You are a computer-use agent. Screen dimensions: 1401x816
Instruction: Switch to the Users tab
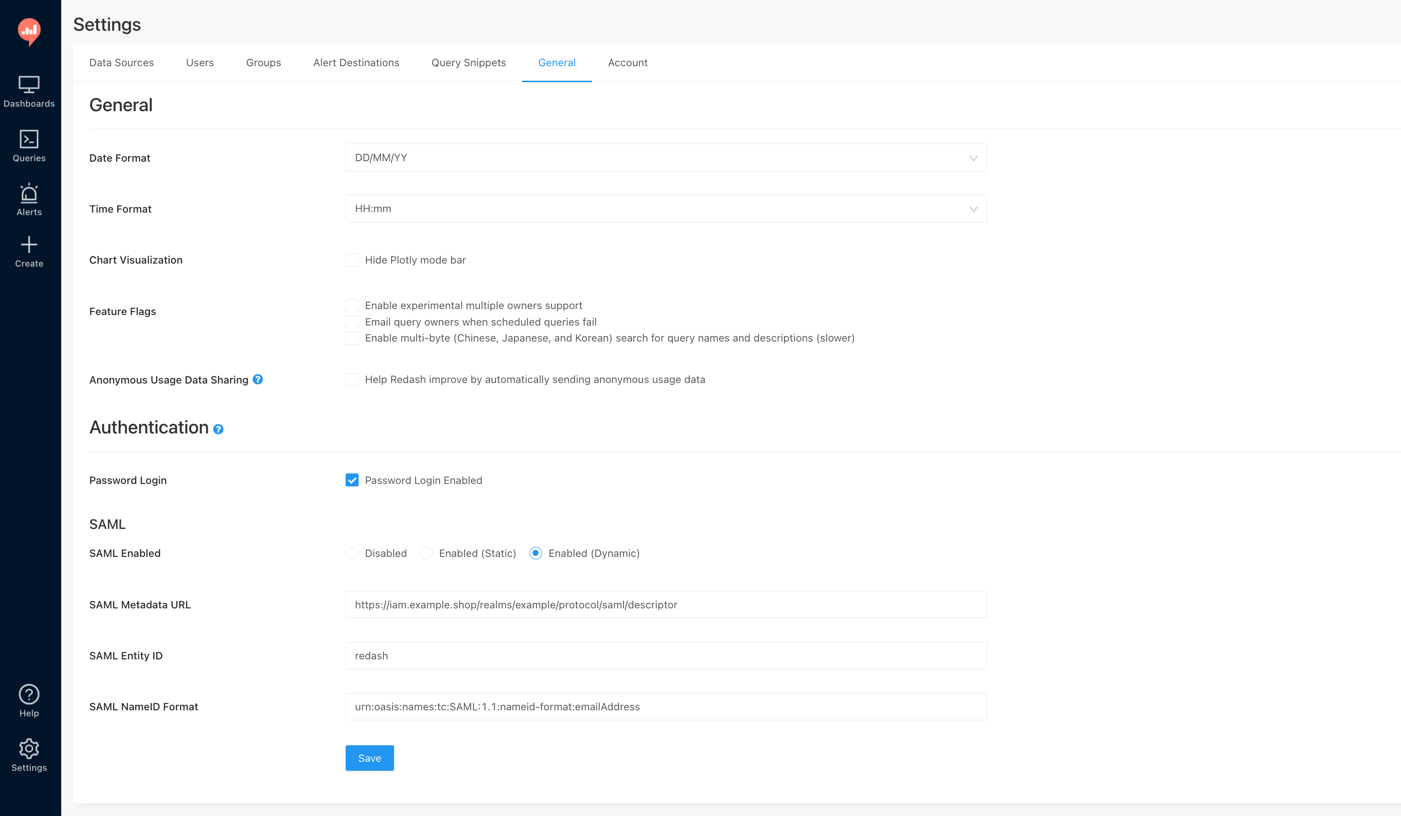tap(200, 63)
